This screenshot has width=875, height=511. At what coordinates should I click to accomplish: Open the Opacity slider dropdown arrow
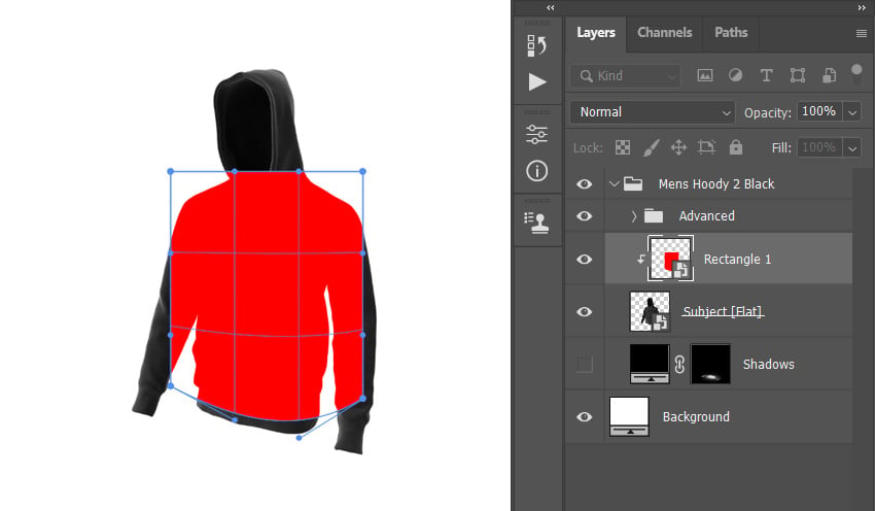pyautogui.click(x=852, y=112)
